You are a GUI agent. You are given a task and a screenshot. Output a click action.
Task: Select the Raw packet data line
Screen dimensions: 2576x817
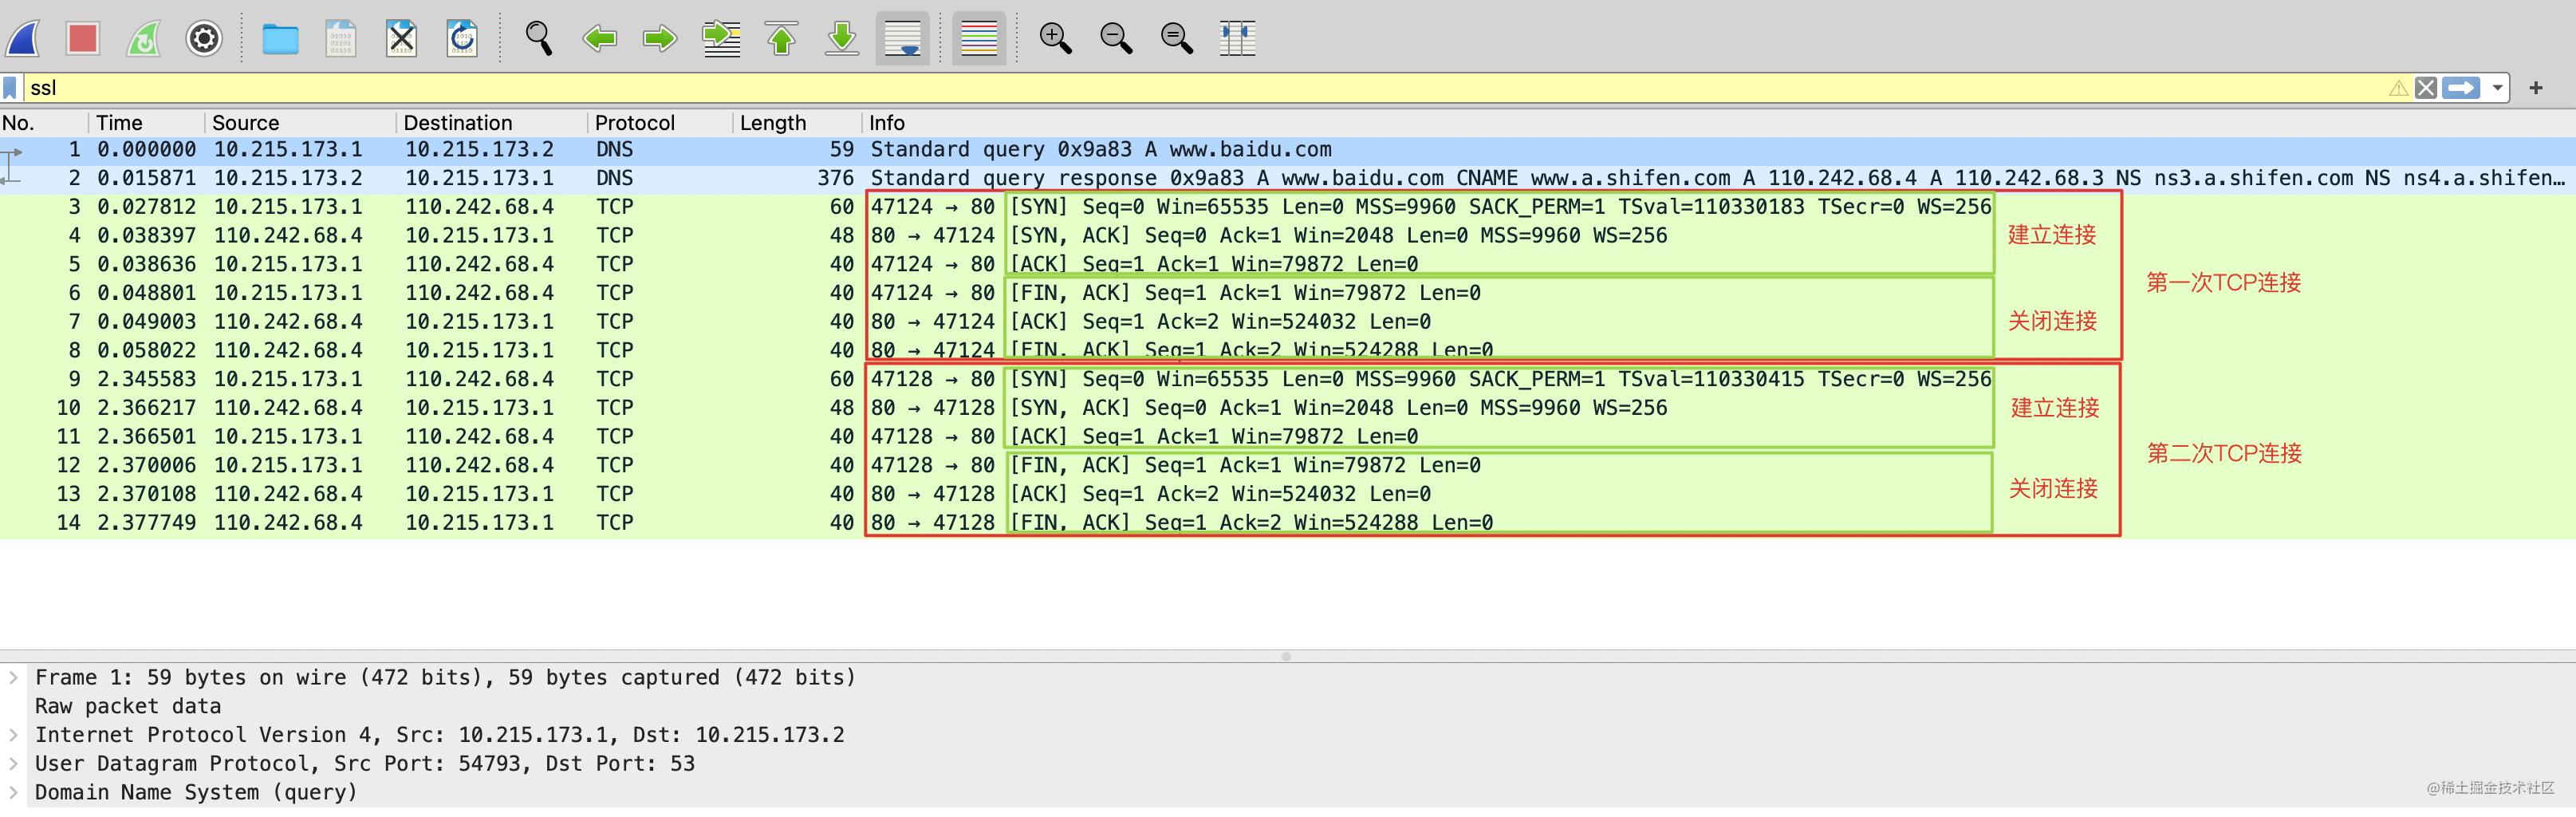coord(128,706)
